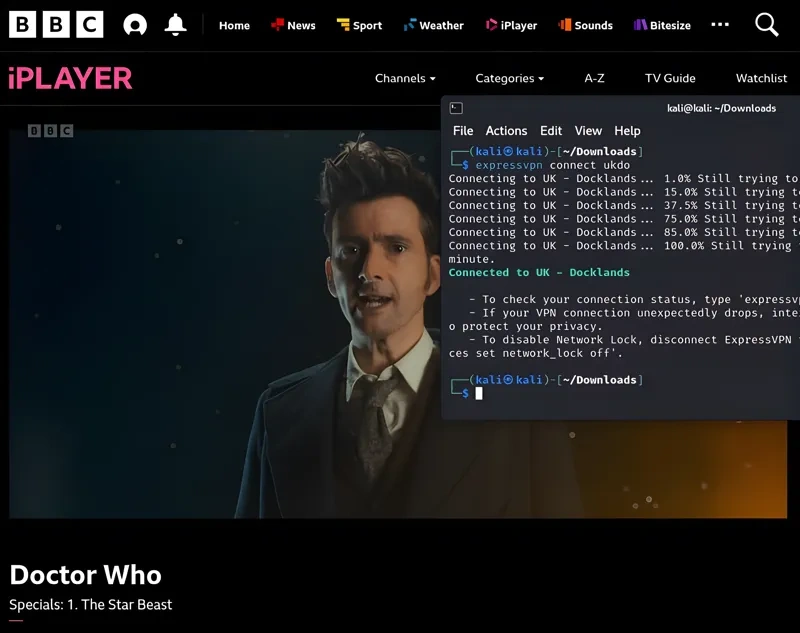Click the Weather icon in navigation
This screenshot has height=633, width=800.
coord(410,25)
